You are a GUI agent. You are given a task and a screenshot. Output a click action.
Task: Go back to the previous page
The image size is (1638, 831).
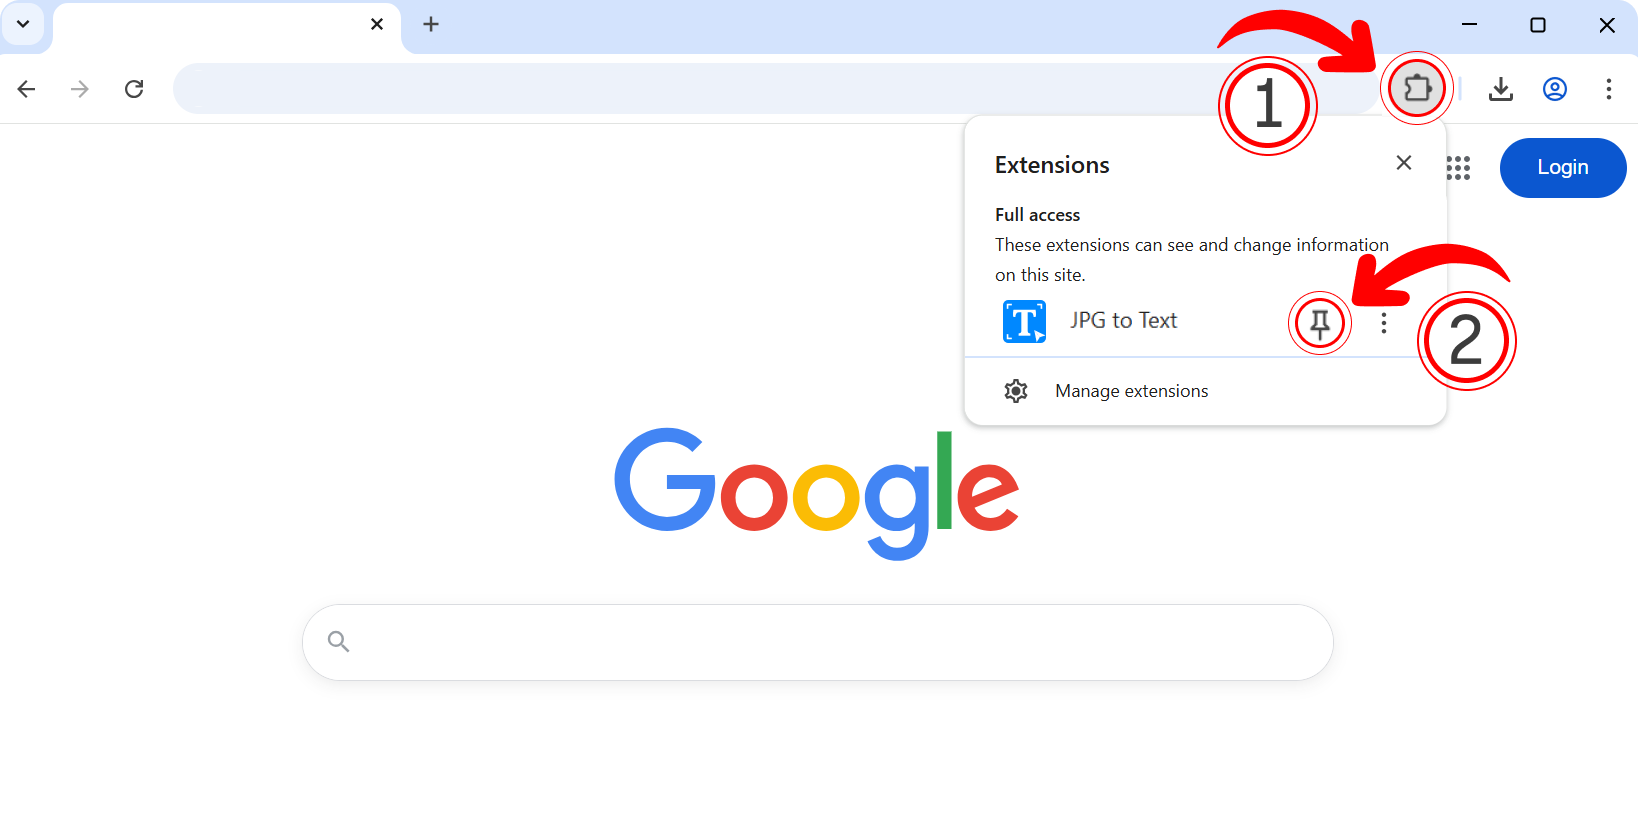point(27,89)
